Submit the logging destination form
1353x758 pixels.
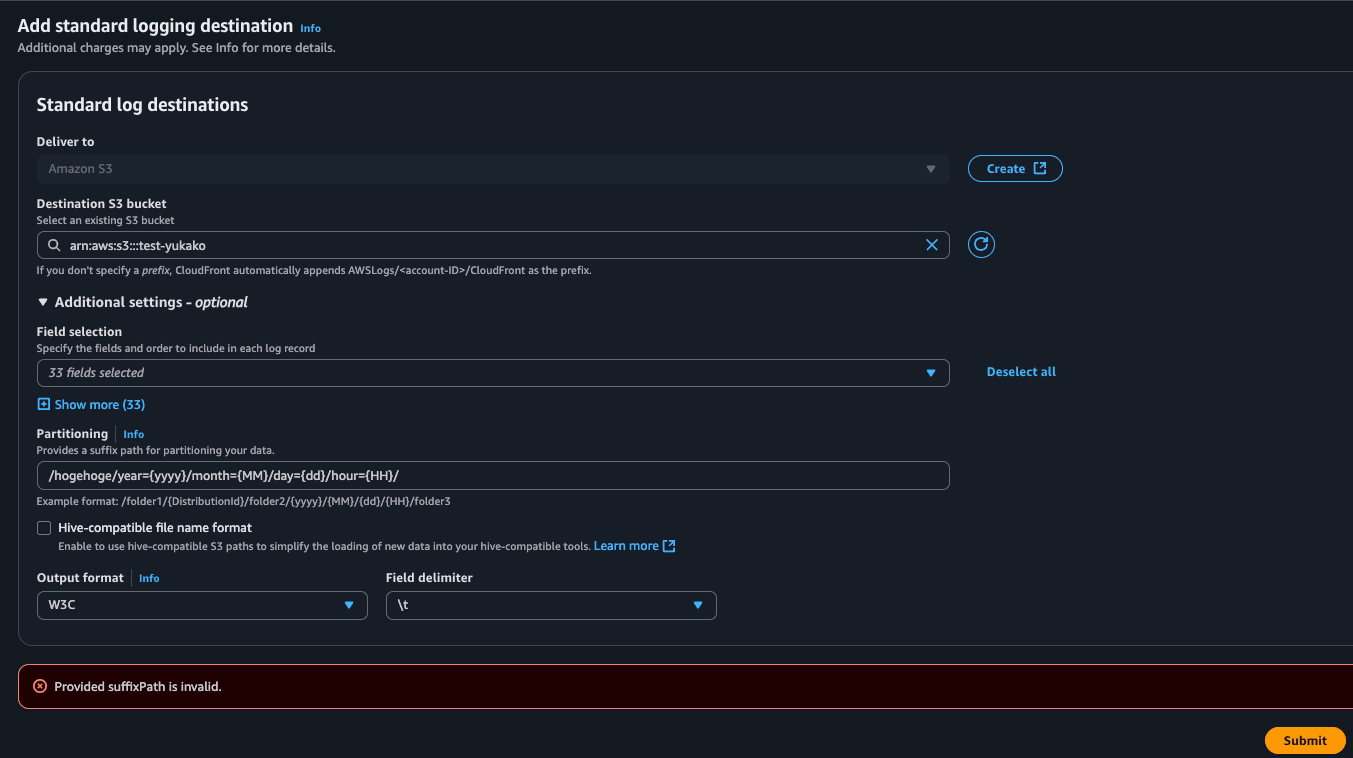(x=1305, y=740)
